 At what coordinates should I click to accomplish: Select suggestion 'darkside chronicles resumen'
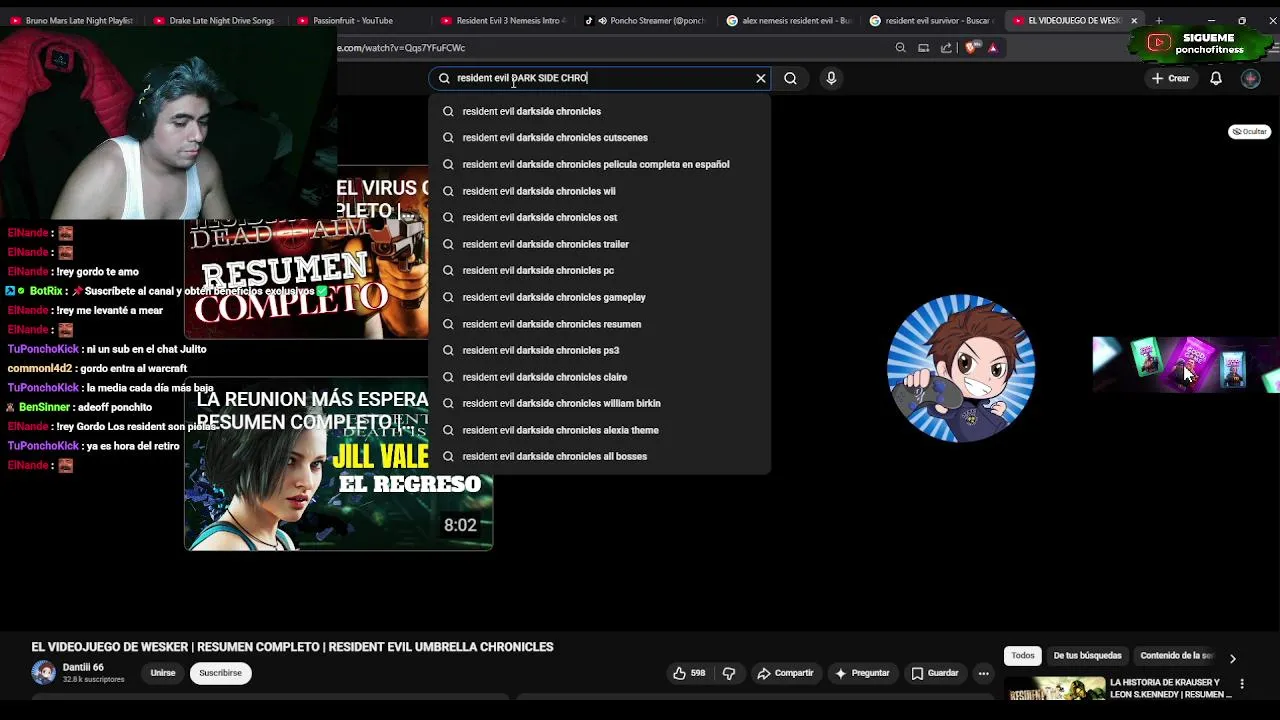coord(600,324)
